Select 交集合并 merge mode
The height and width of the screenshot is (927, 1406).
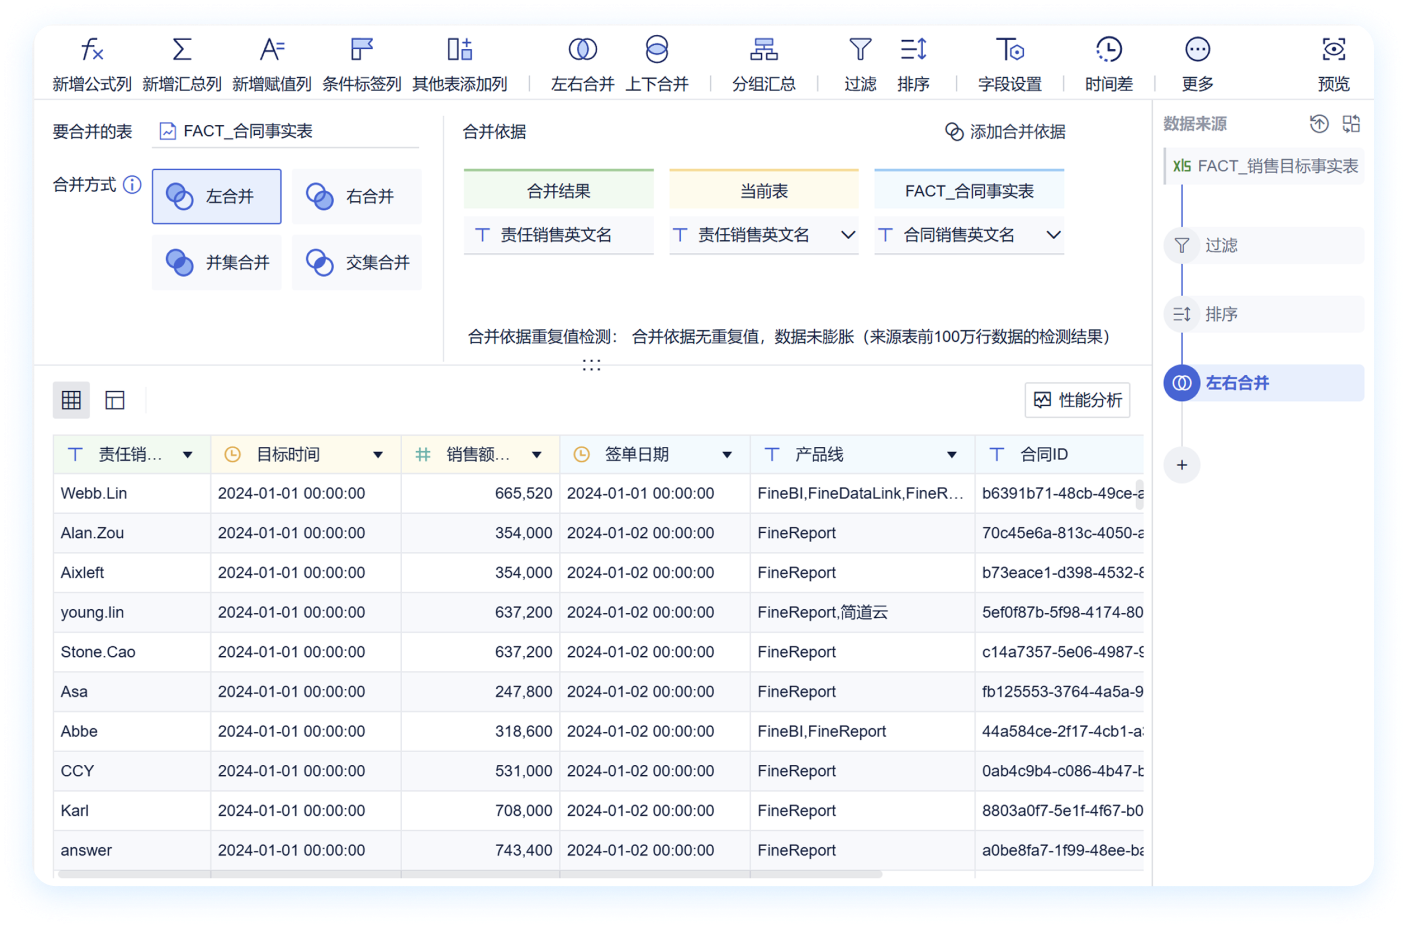click(357, 262)
